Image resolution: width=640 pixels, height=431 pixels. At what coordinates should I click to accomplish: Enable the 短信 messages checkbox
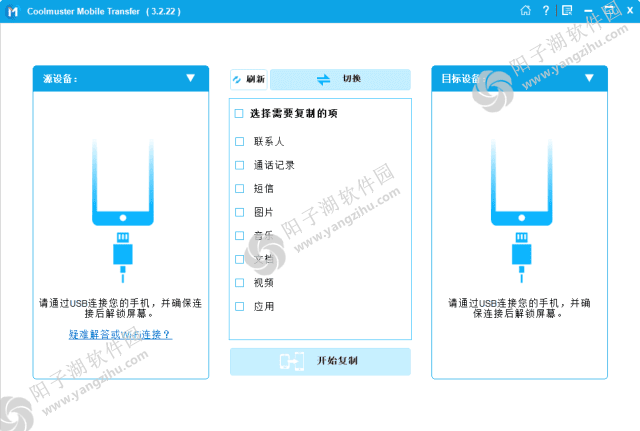point(240,189)
